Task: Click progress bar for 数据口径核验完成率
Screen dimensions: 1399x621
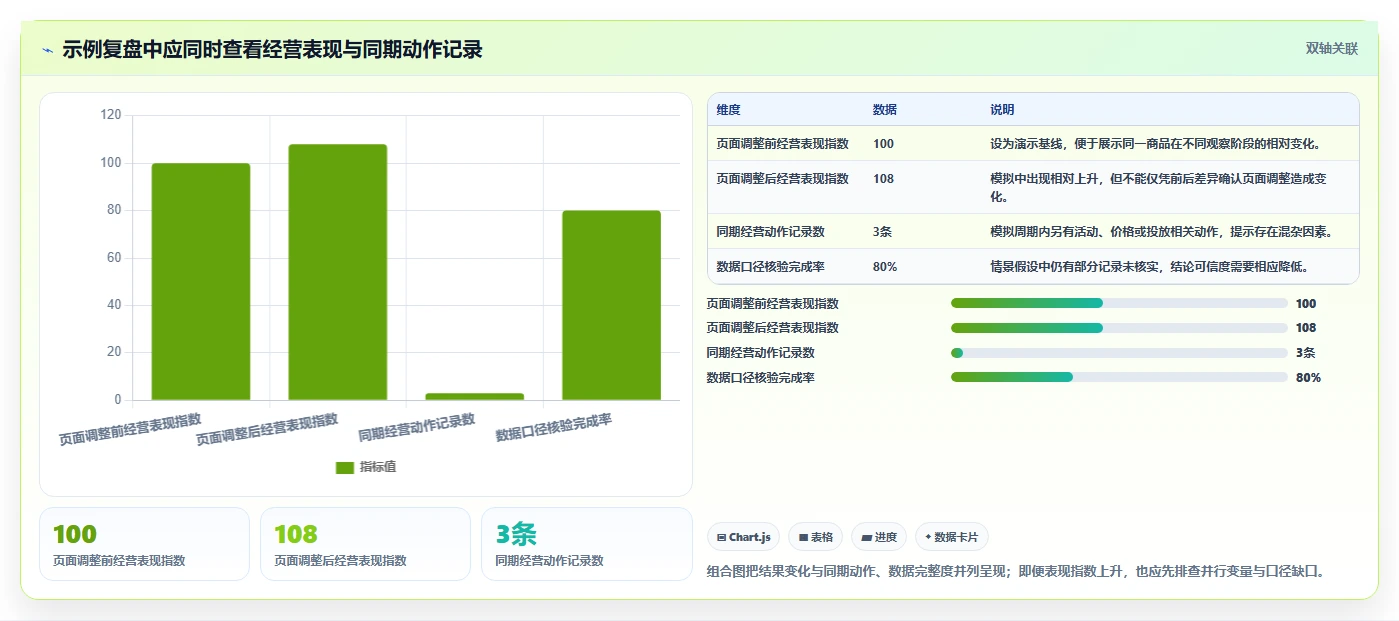Action: 1119,378
